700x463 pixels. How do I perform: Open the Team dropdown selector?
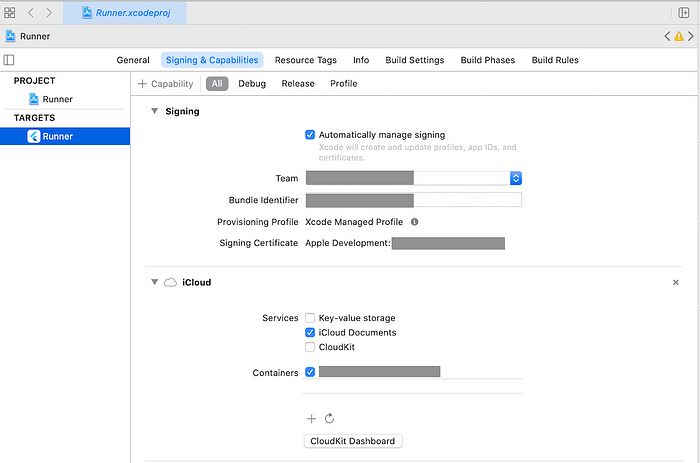[x=516, y=178]
